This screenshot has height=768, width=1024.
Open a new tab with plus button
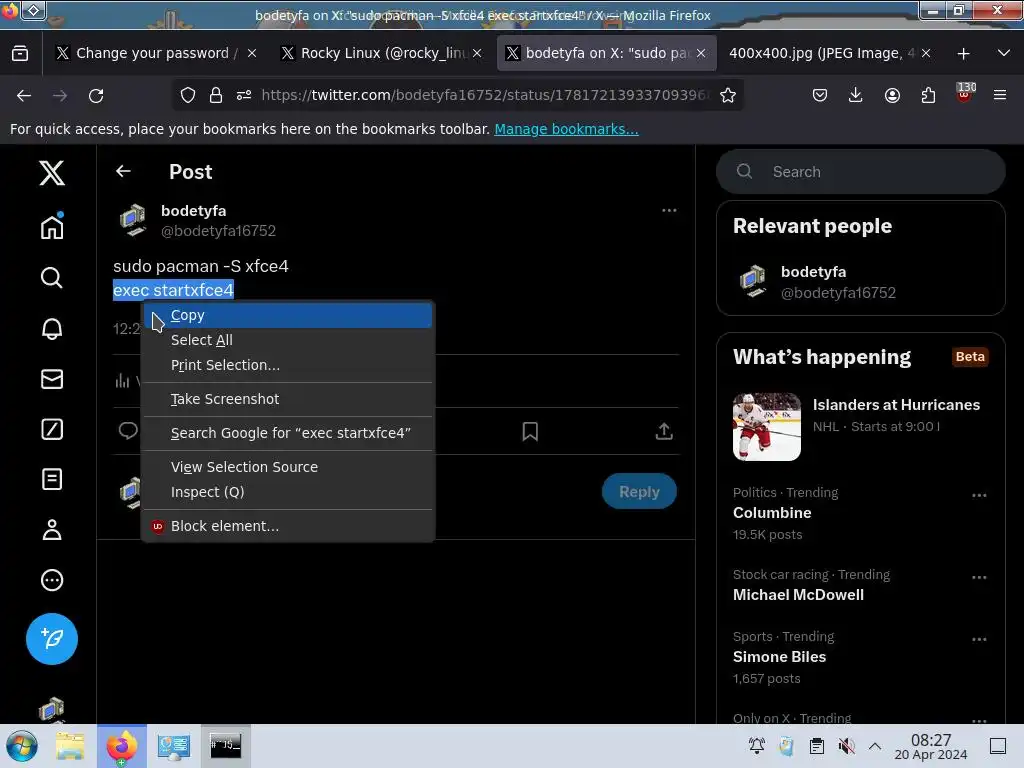pos(963,54)
